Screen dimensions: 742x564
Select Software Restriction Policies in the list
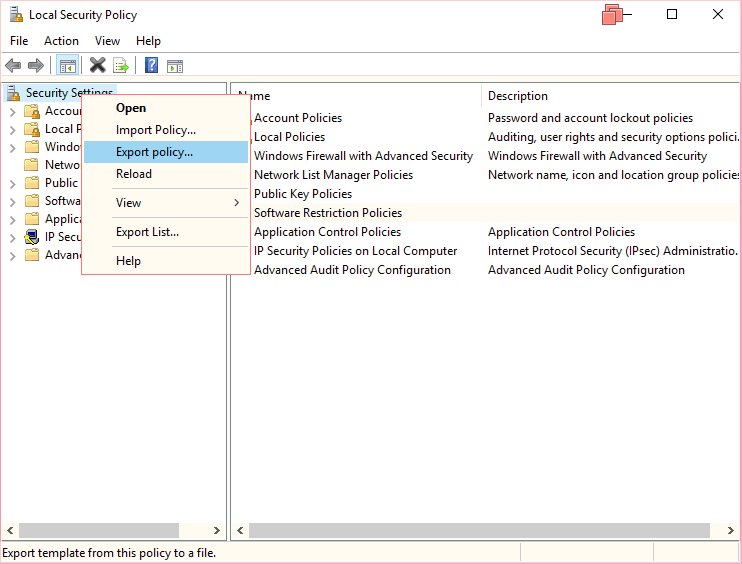pyautogui.click(x=328, y=213)
